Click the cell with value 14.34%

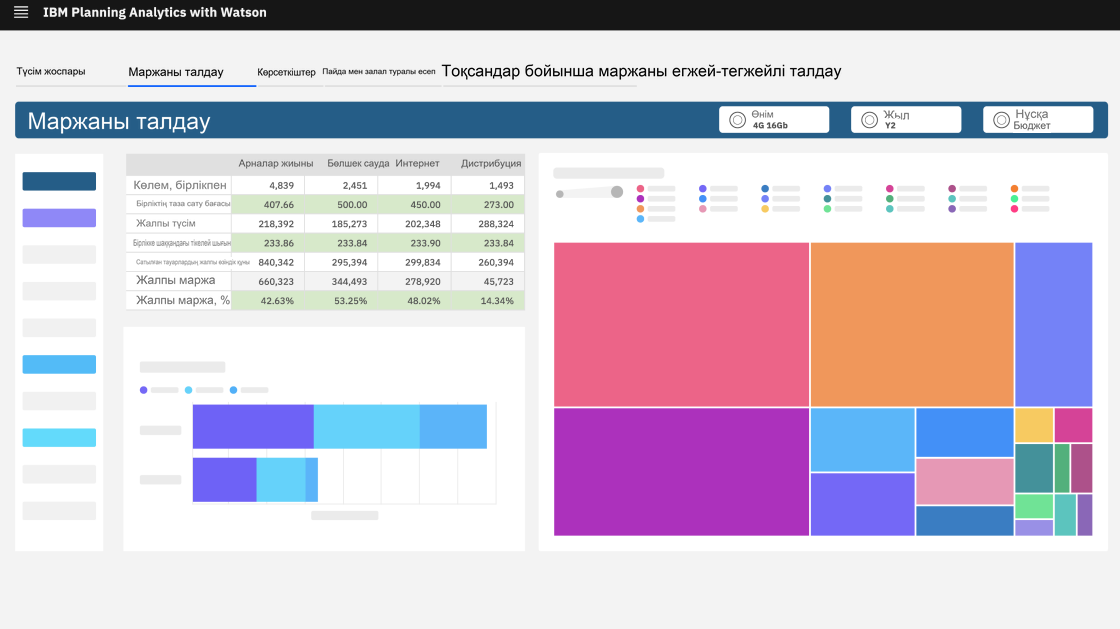[x=489, y=301]
